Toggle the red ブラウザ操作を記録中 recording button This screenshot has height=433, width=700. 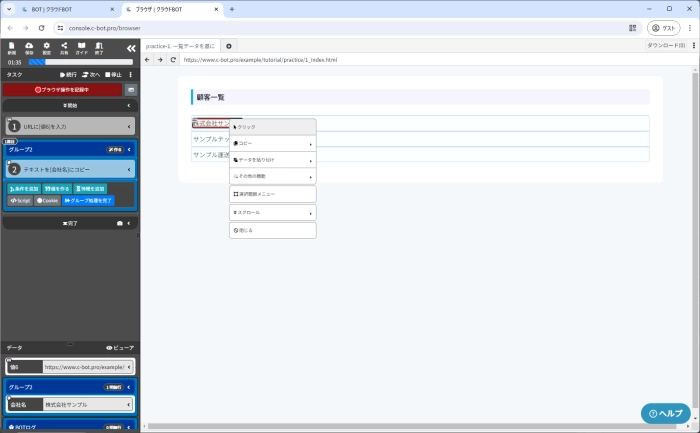point(63,90)
